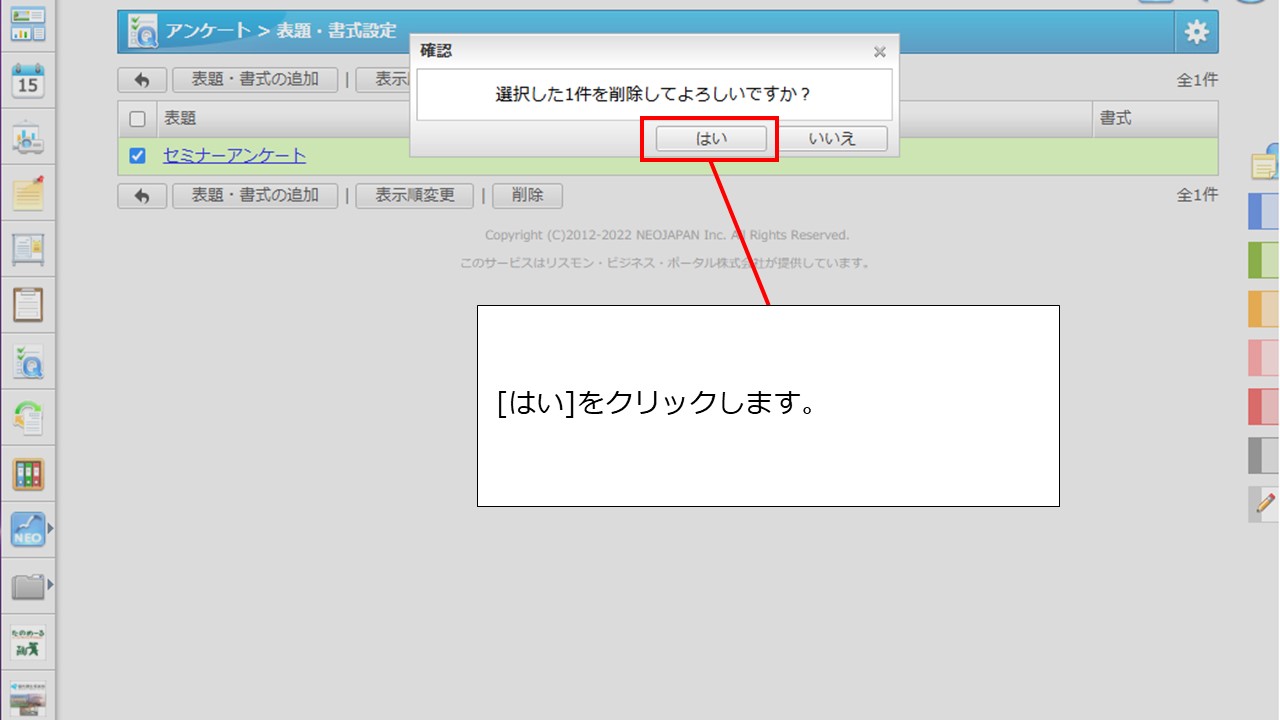Click the upper 全1件 count text
1280x720 pixels.
[x=1197, y=81]
